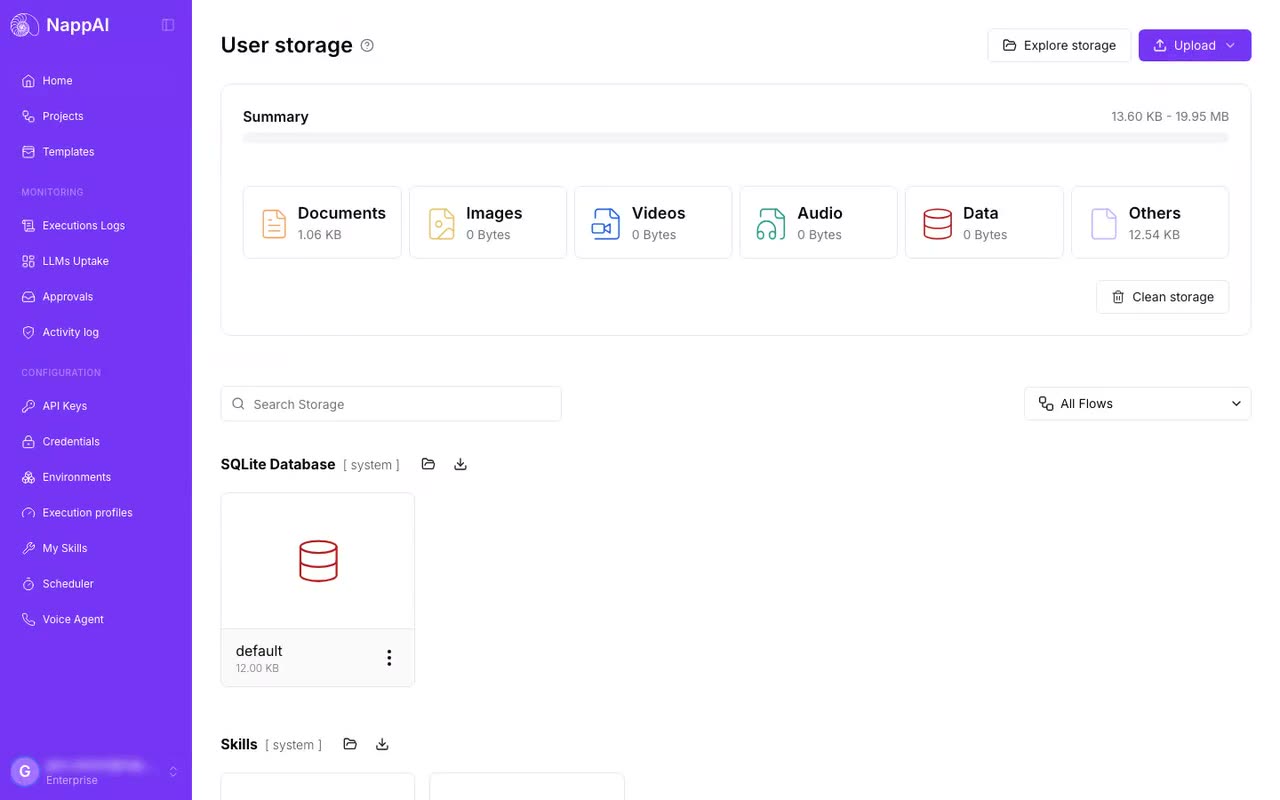Go to Home in the sidebar
Screen dimensions: 1280x800
tap(96, 81)
